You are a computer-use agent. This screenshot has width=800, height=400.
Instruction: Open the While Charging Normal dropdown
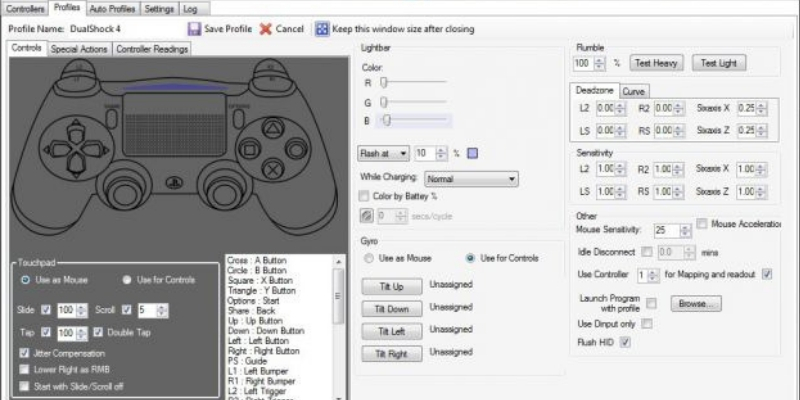[x=471, y=179]
